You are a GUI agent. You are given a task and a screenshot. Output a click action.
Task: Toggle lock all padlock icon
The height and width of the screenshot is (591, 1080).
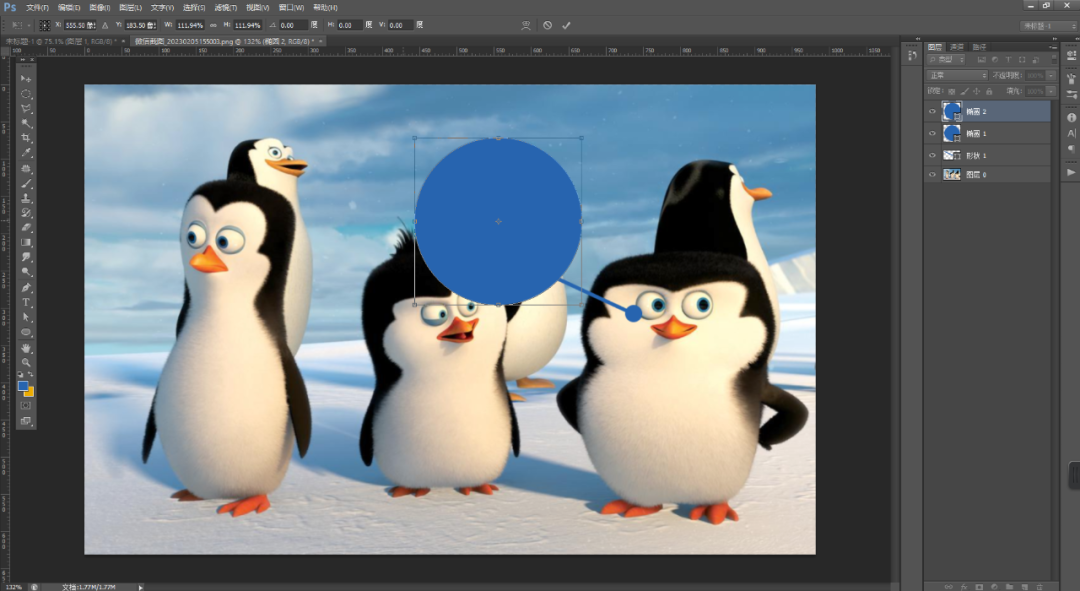(x=989, y=91)
